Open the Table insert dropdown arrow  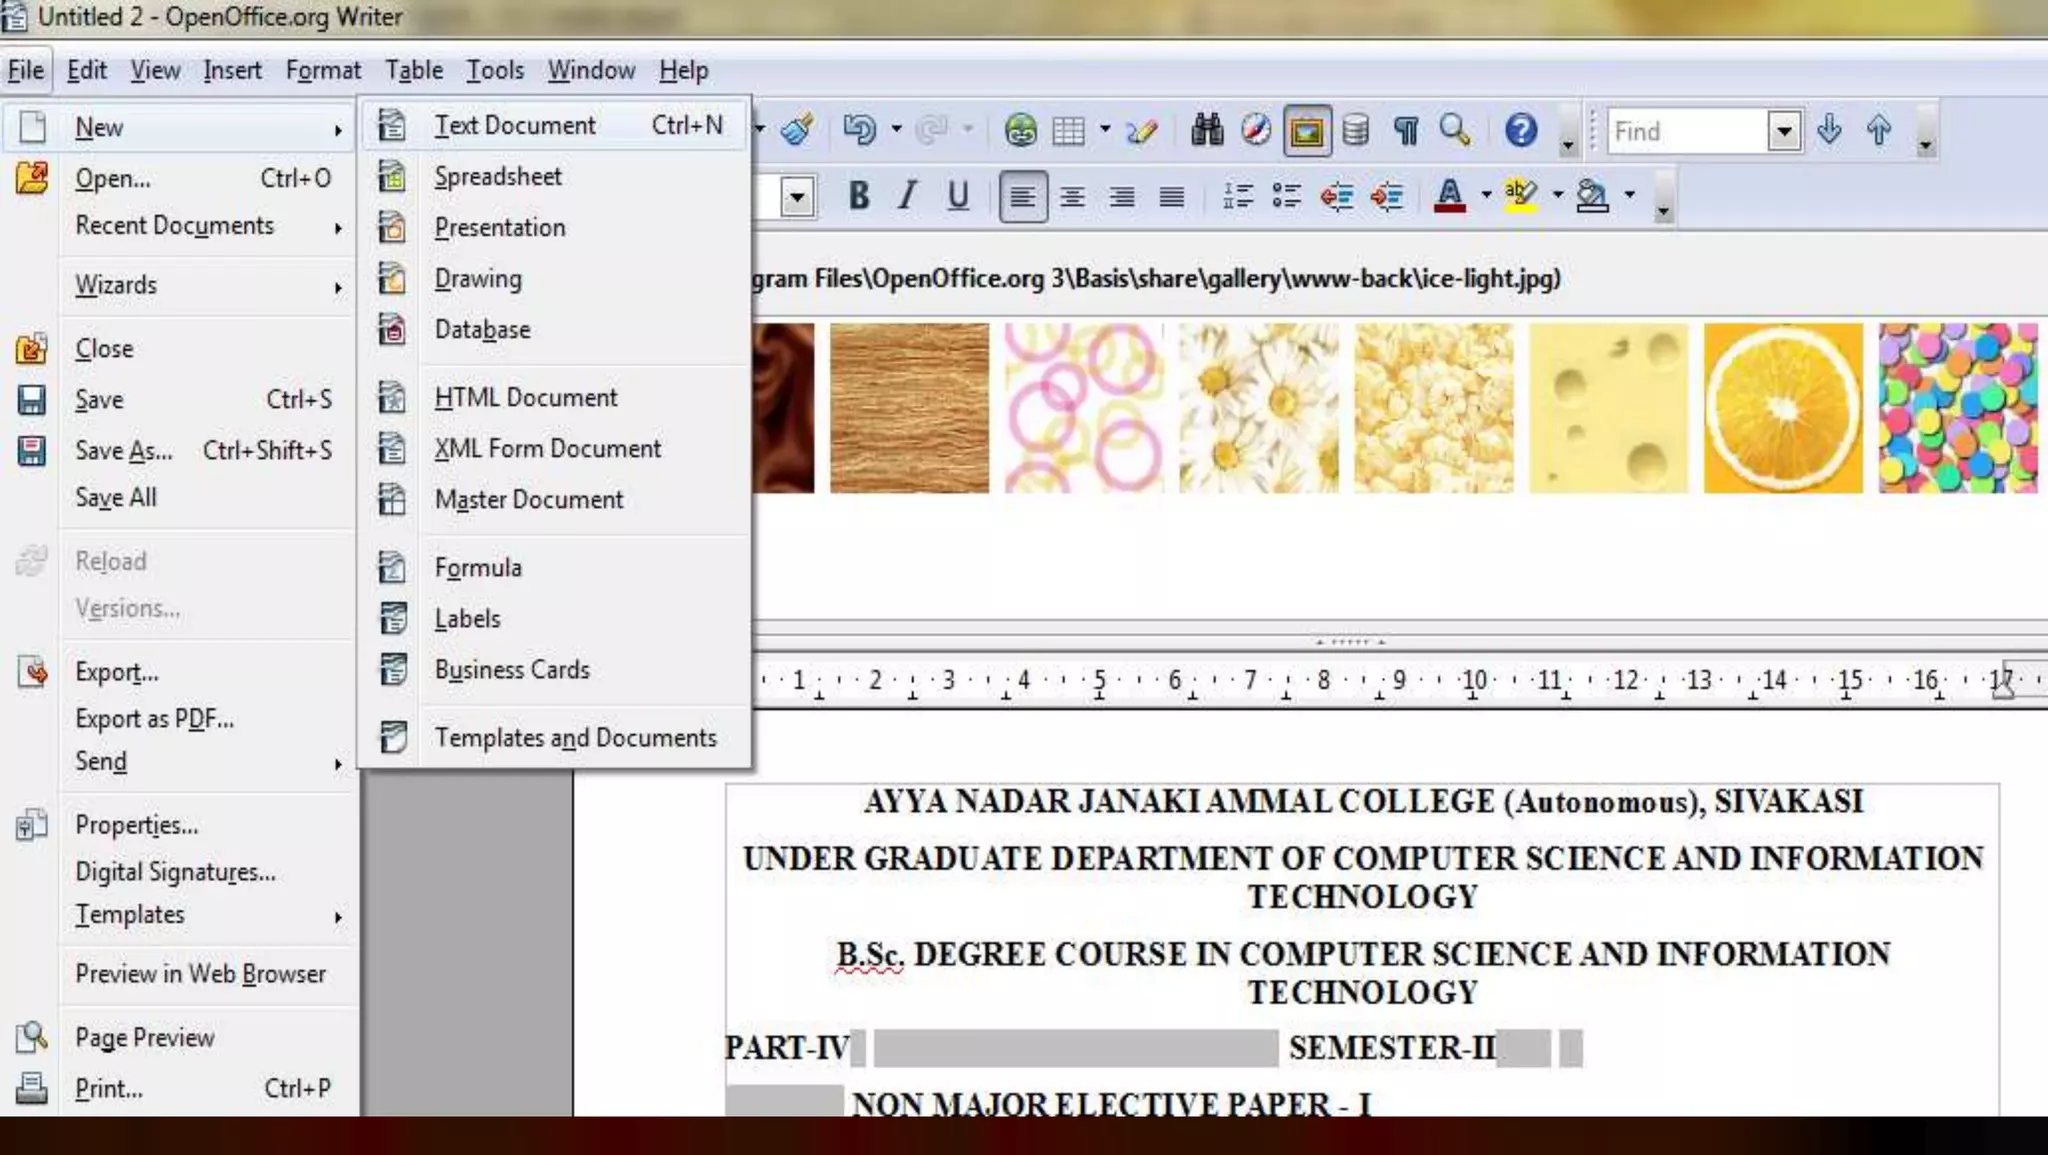click(1104, 129)
